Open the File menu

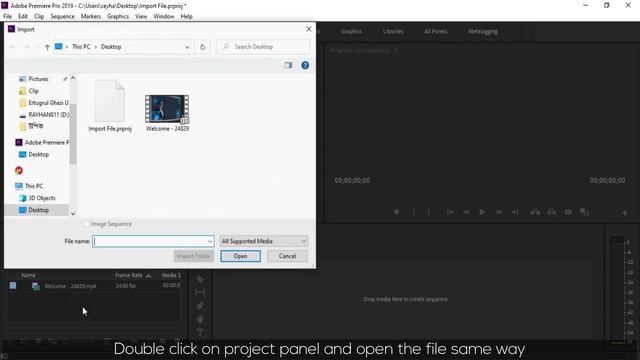[x=7, y=16]
